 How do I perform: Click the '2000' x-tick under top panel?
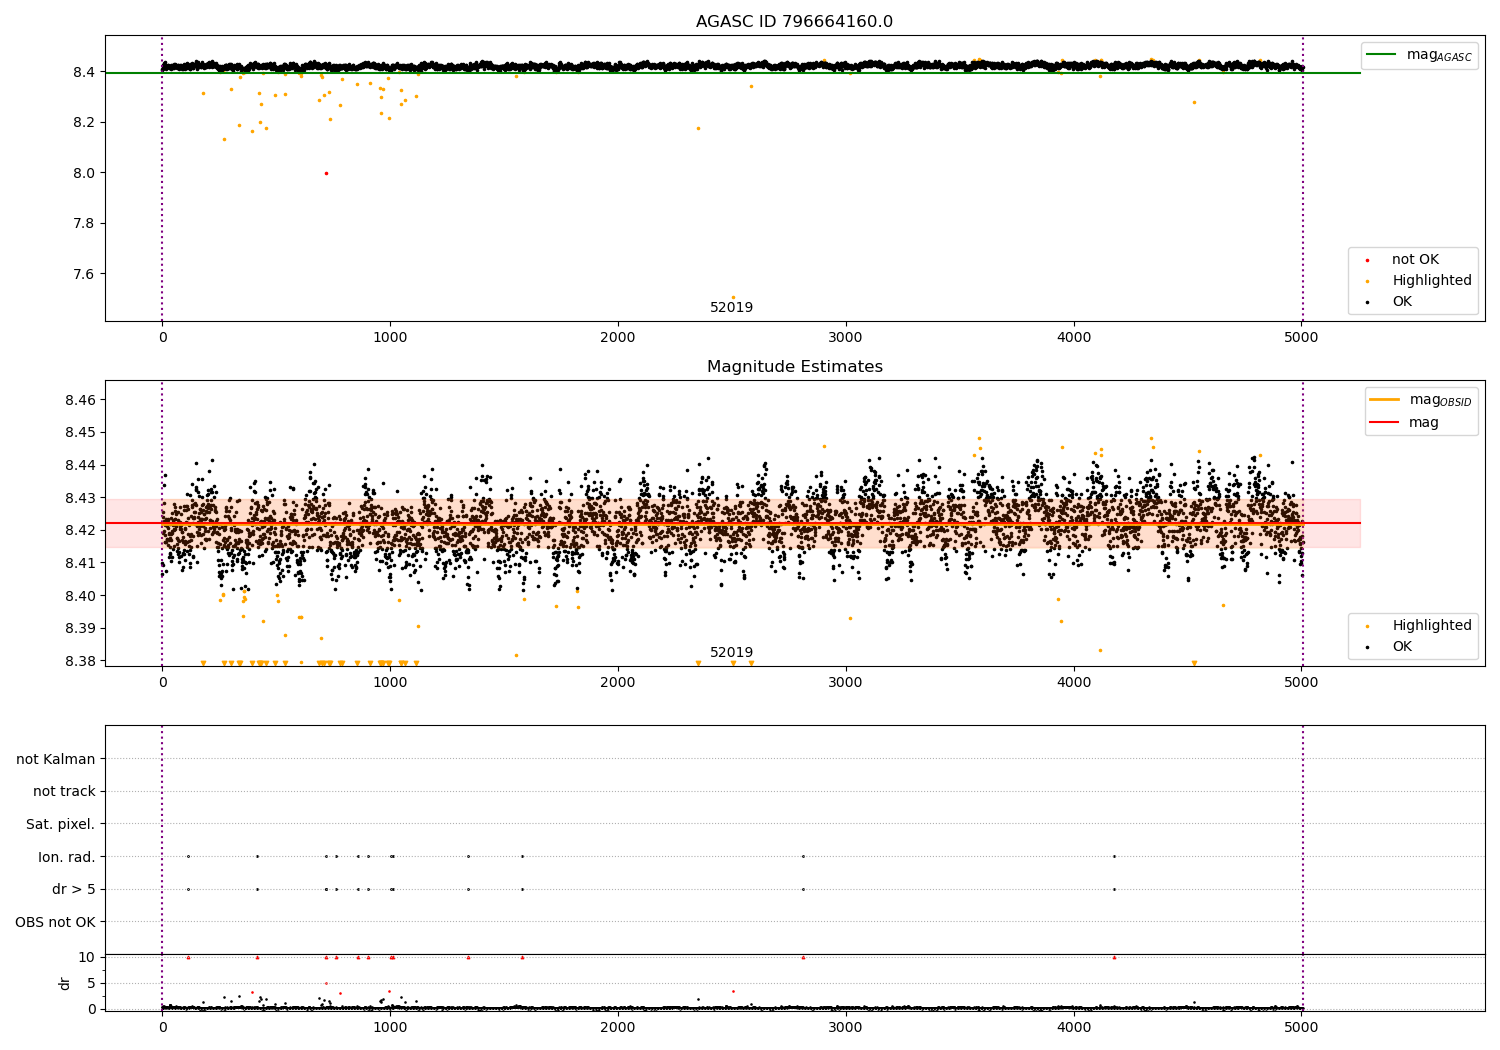pyautogui.click(x=618, y=338)
